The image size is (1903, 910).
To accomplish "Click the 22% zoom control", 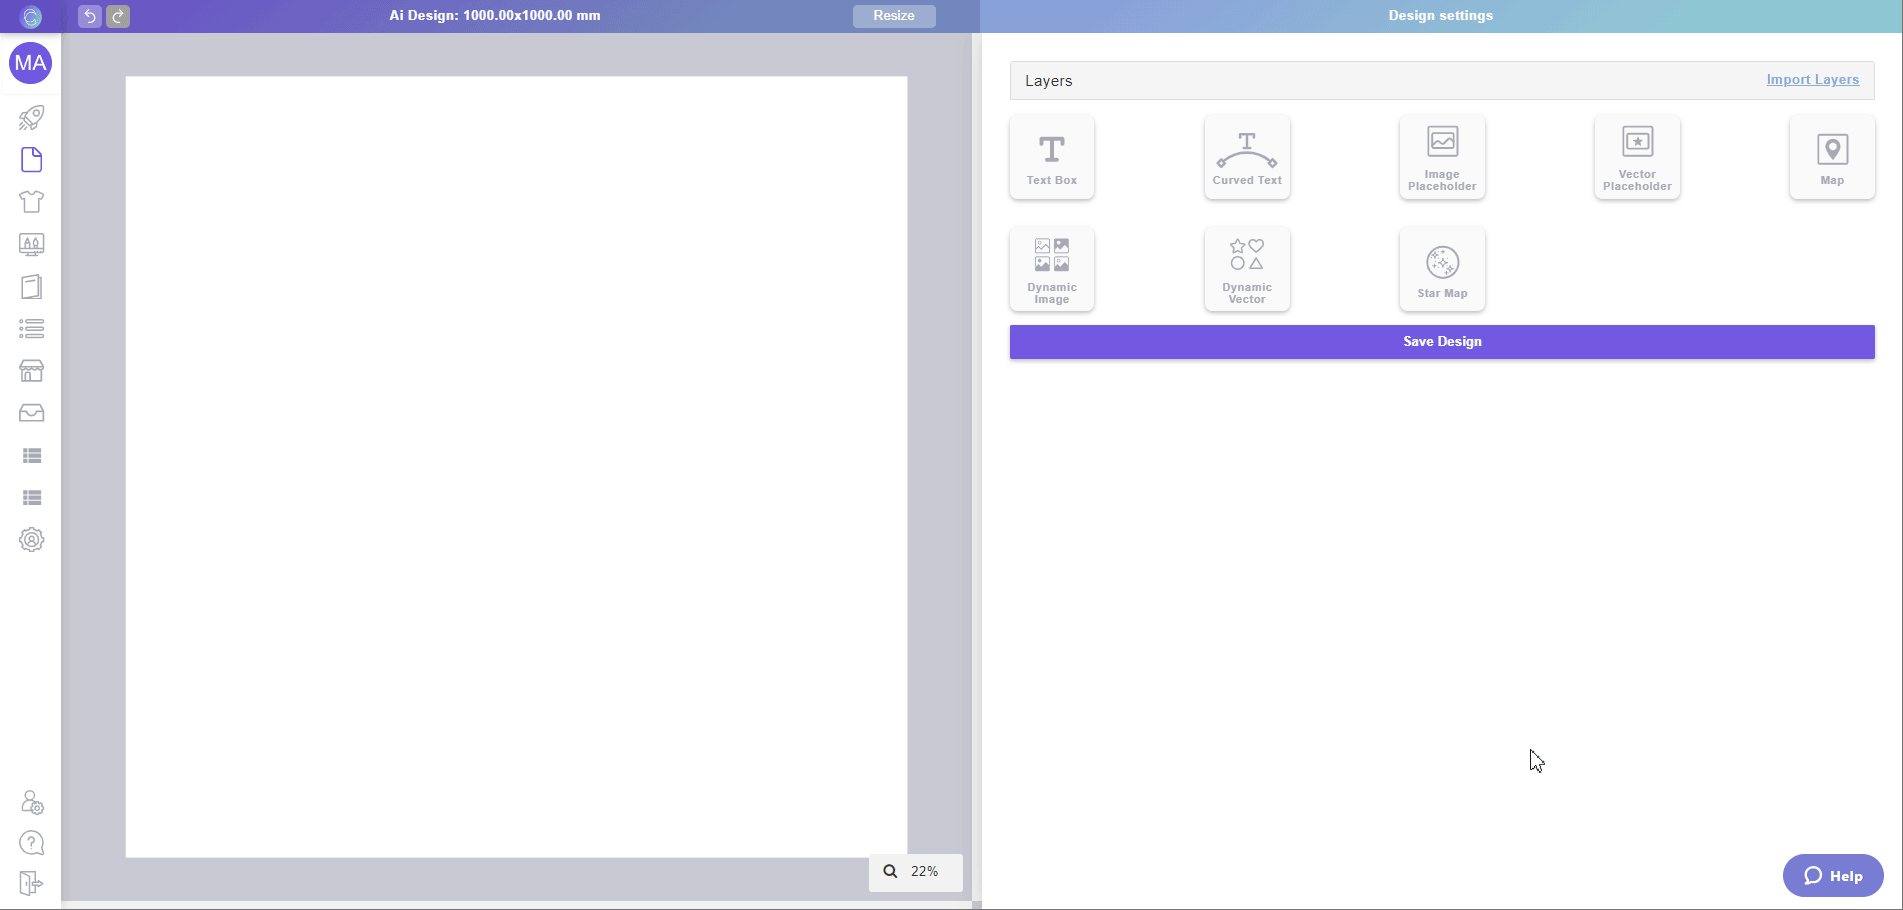I will click(x=915, y=871).
